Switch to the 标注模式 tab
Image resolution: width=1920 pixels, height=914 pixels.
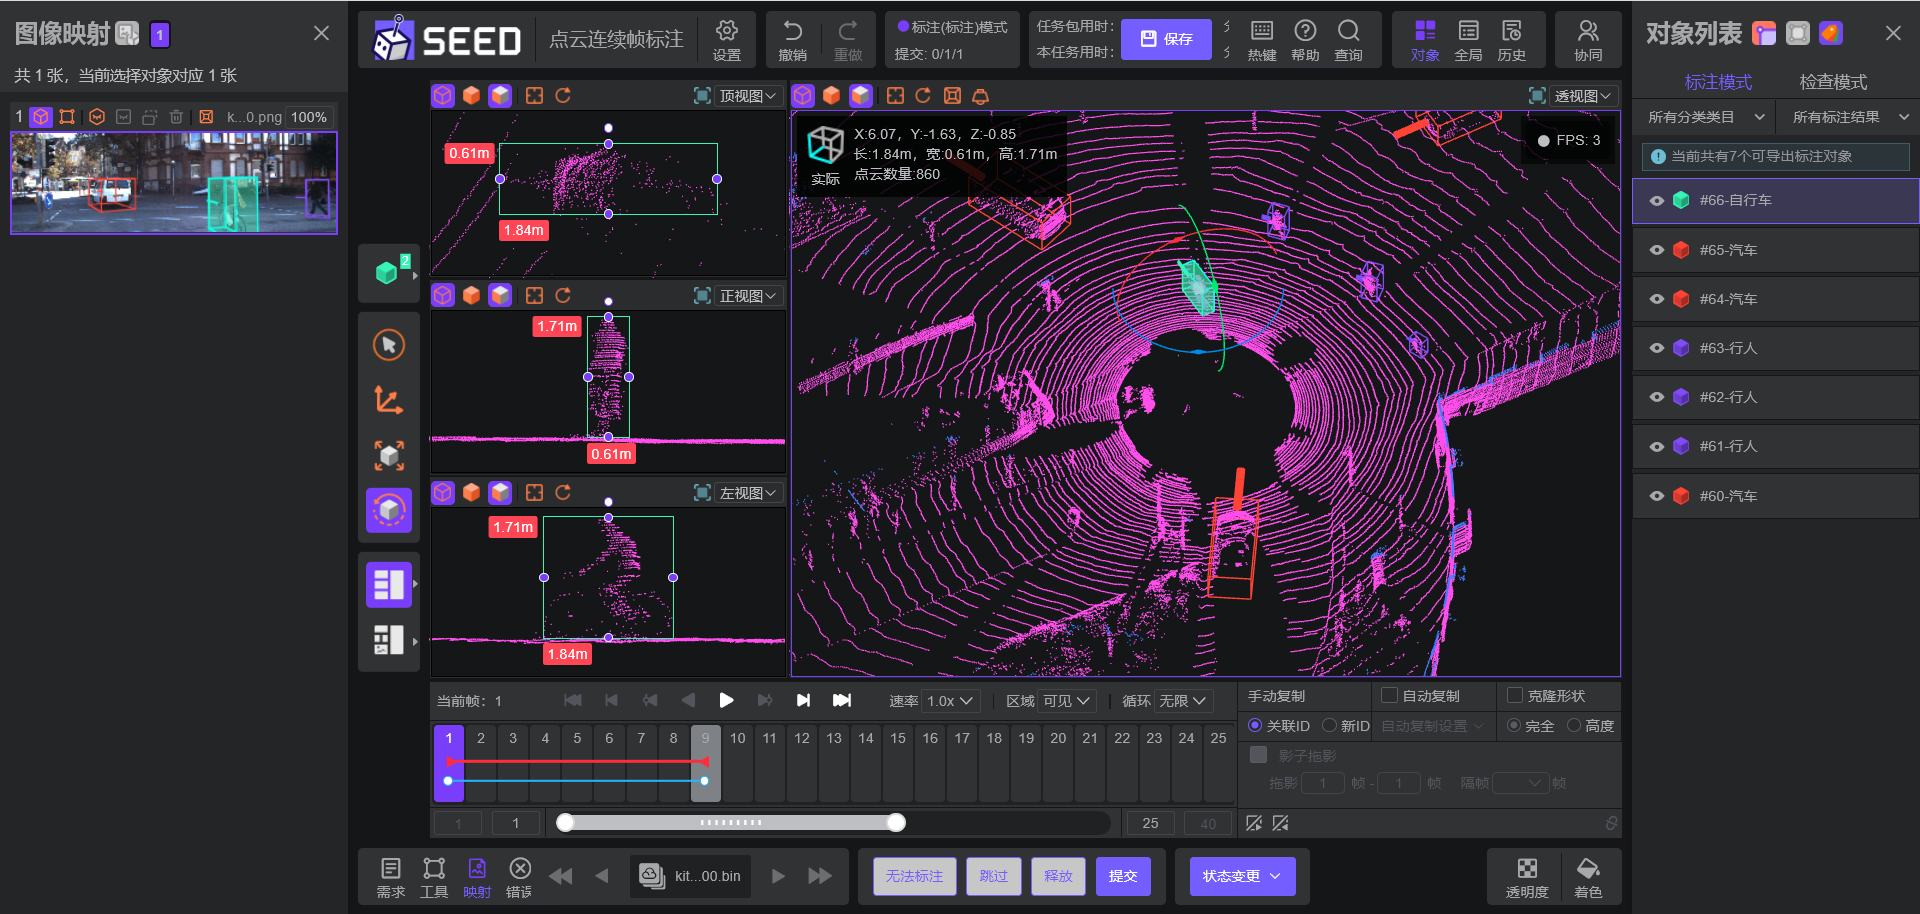click(1718, 82)
